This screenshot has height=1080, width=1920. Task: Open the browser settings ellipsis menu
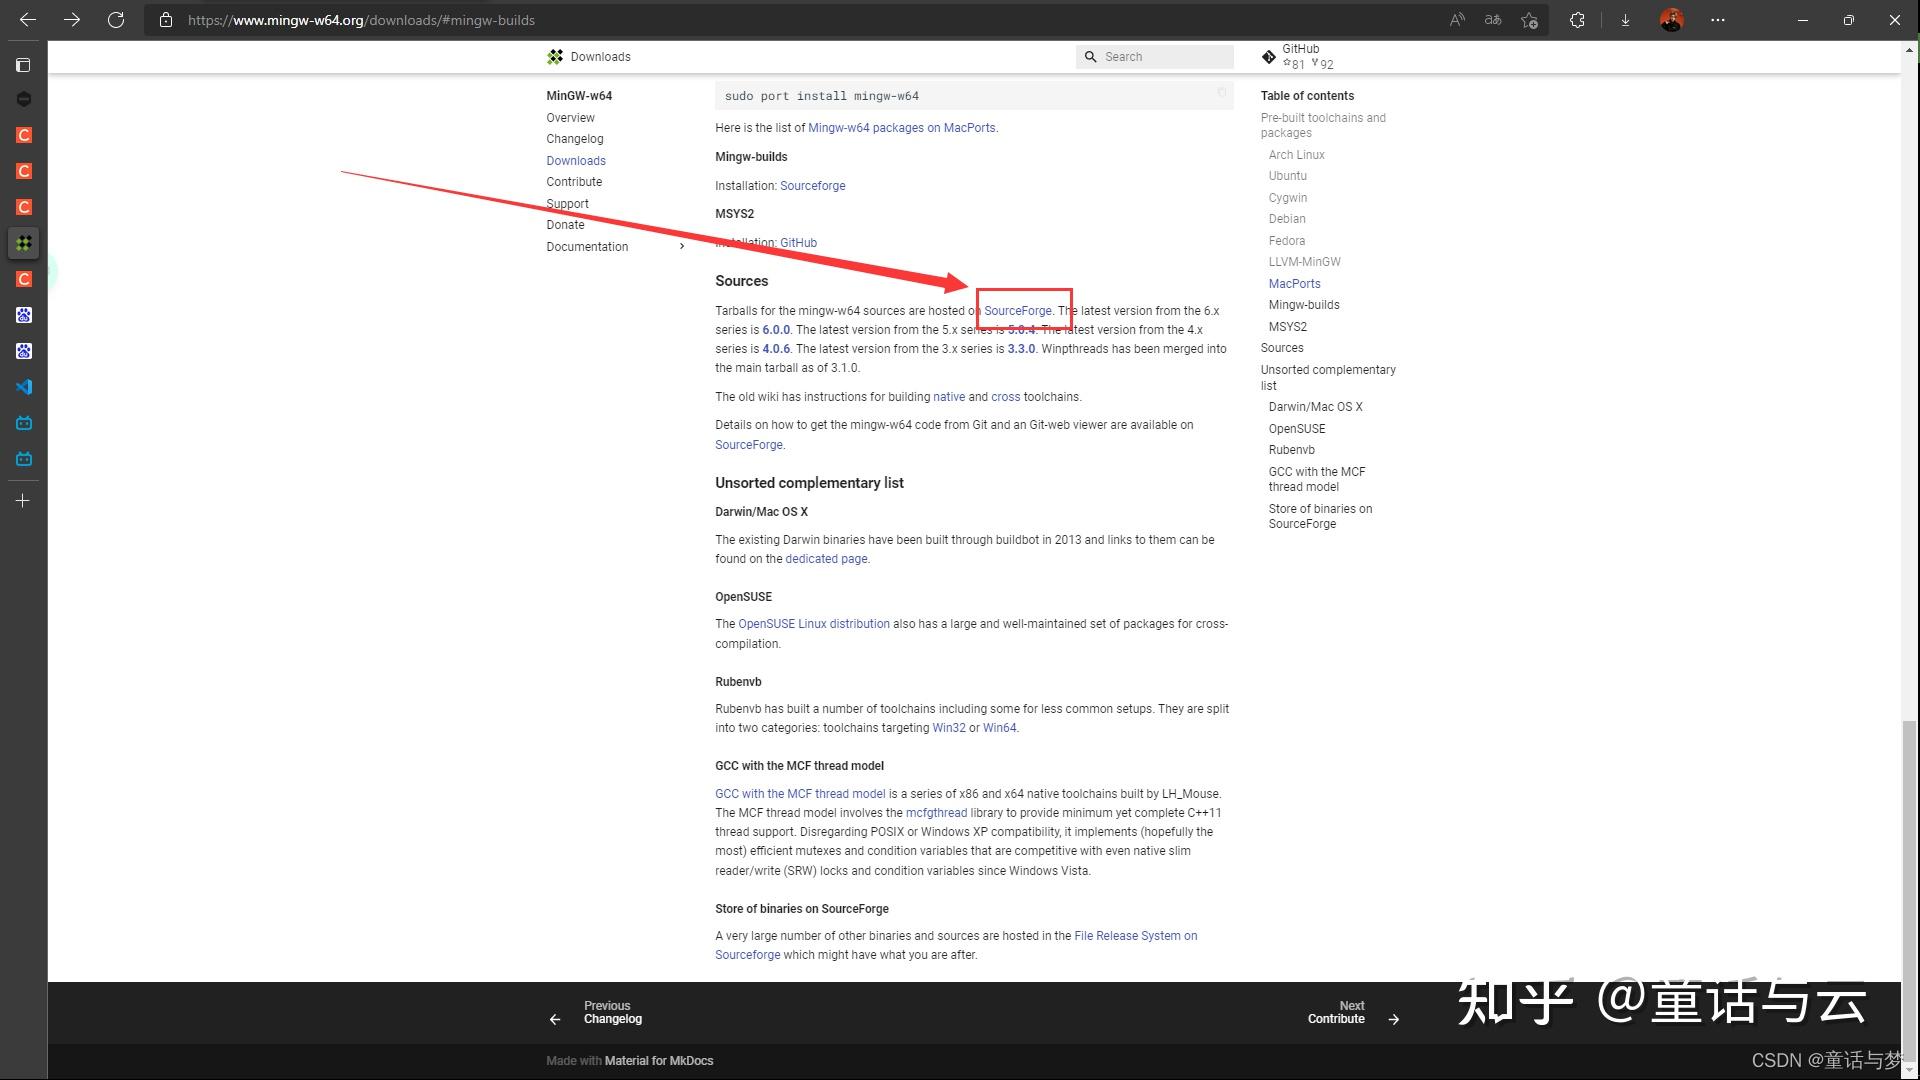(x=1718, y=20)
